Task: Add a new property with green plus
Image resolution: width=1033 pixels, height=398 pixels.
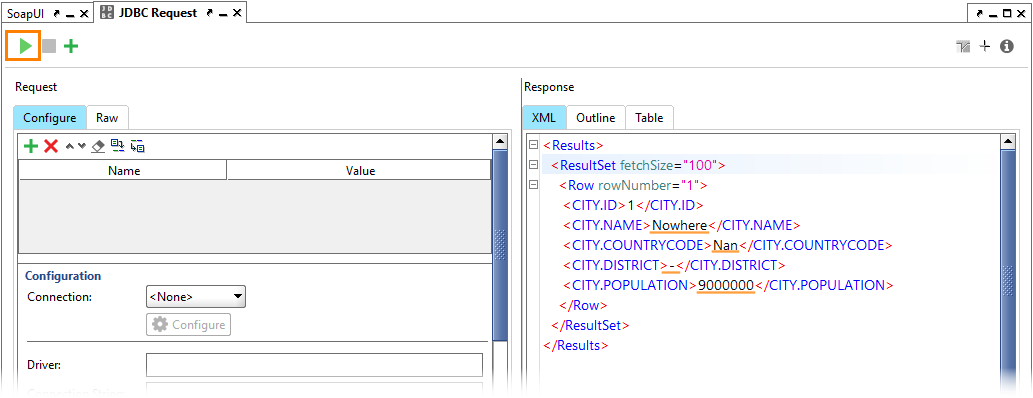Action: click(x=30, y=146)
